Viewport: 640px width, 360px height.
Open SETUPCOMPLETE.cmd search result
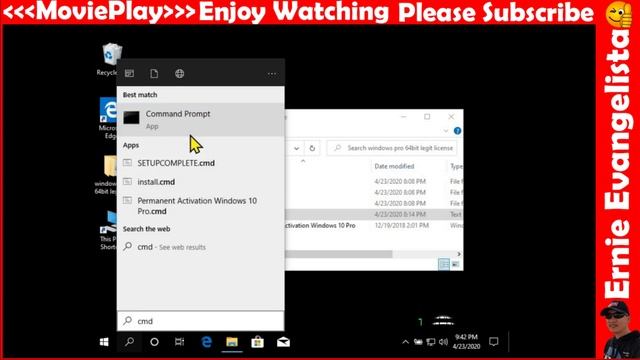(x=200, y=163)
